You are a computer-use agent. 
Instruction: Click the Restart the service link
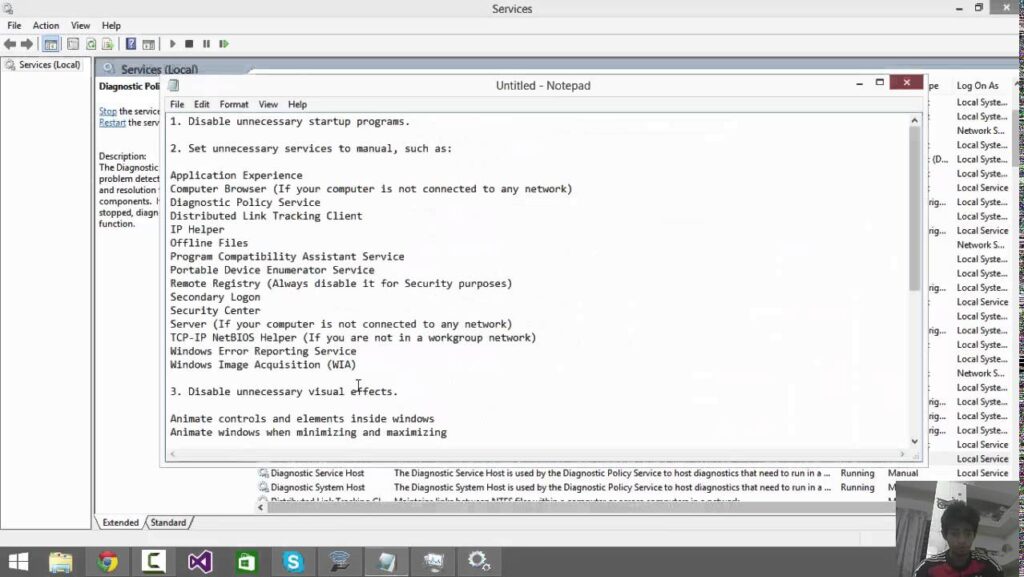point(112,122)
